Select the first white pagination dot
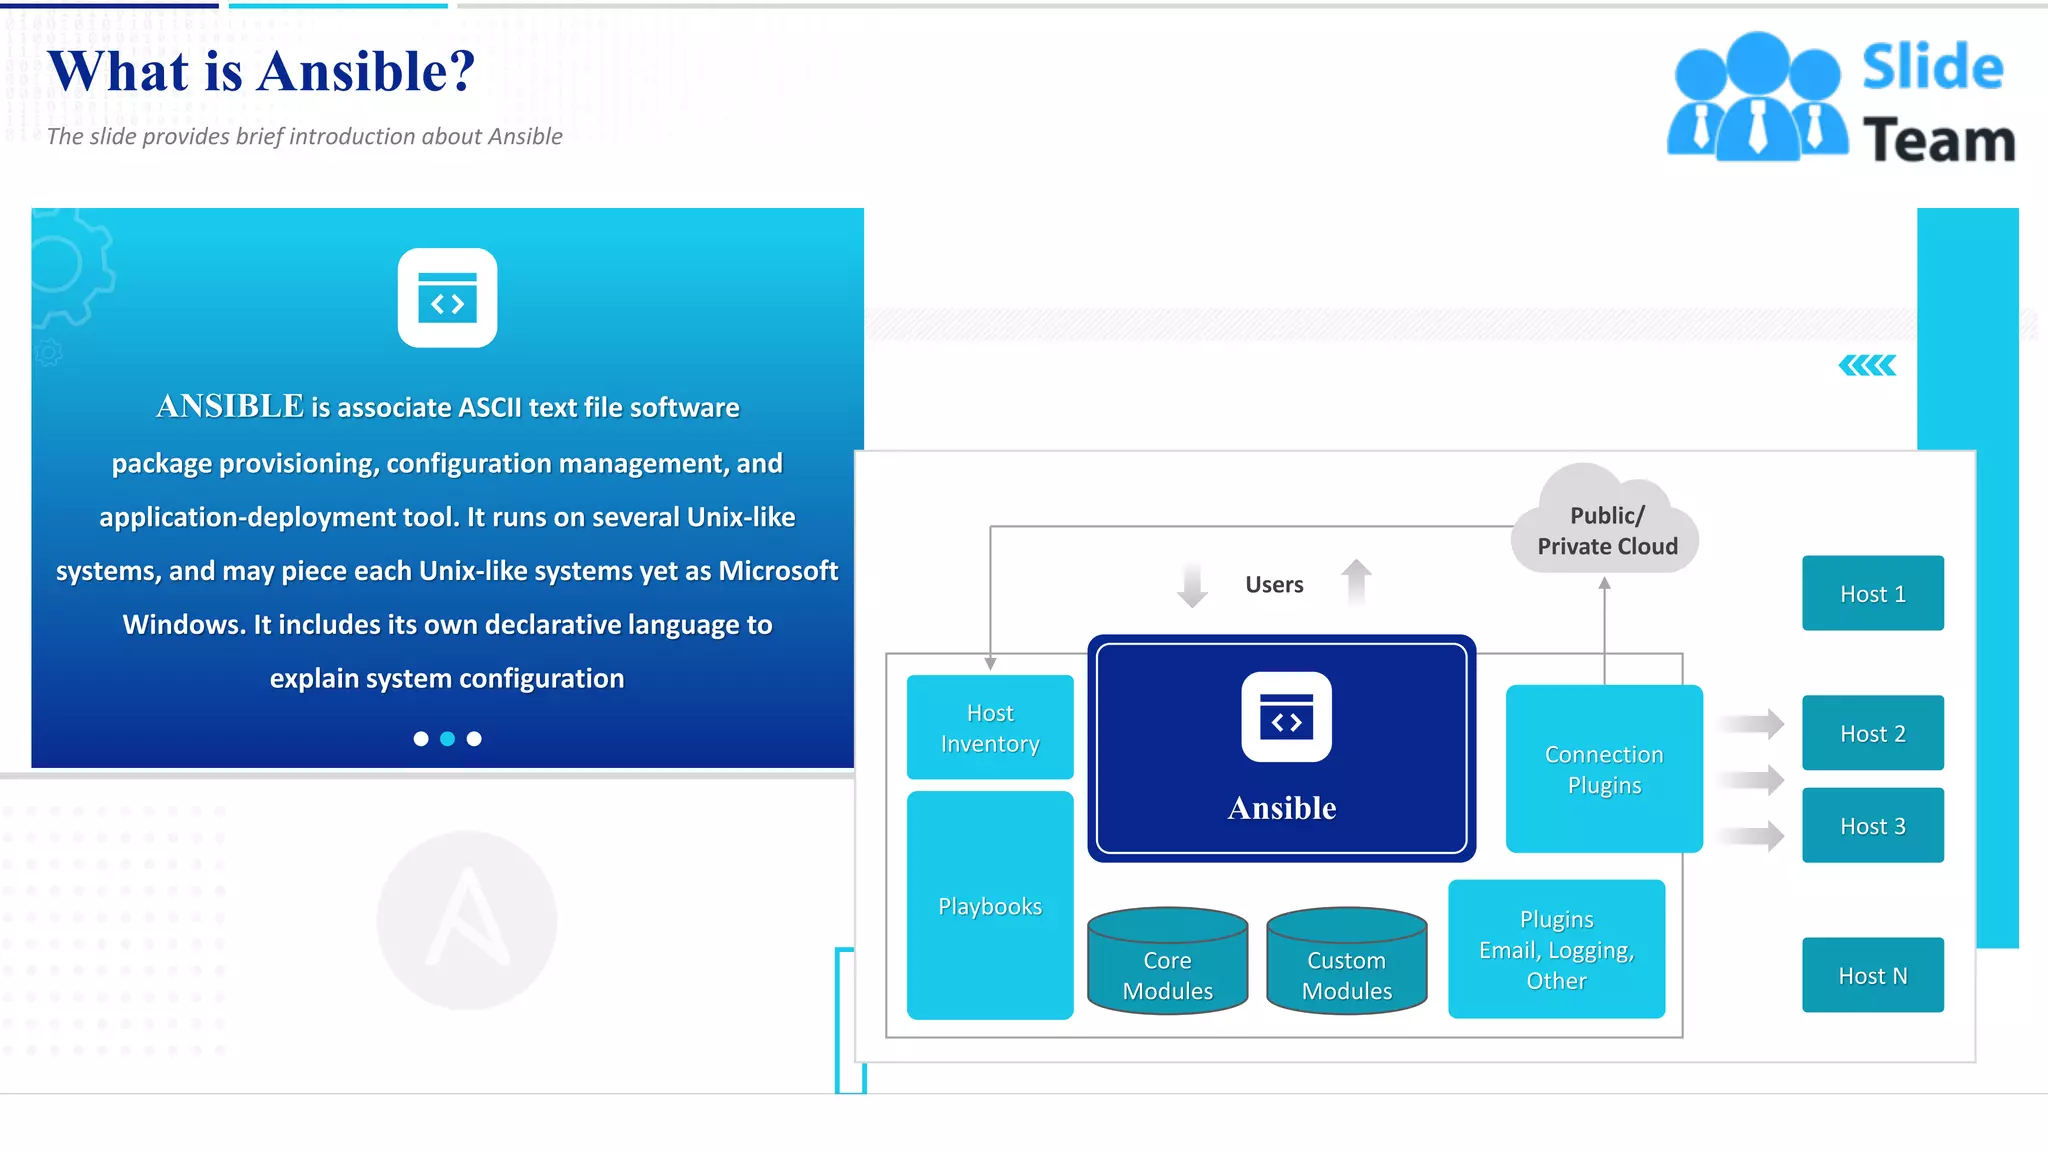This screenshot has height=1152, width=2048. 421,739
